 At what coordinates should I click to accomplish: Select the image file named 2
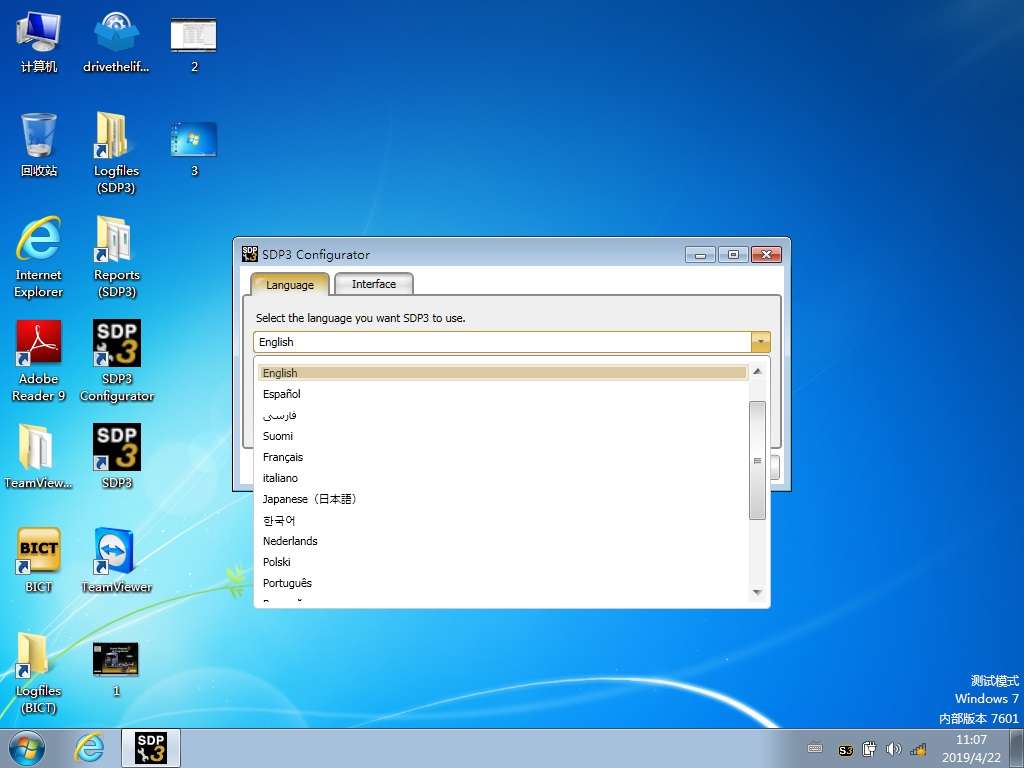[x=194, y=44]
